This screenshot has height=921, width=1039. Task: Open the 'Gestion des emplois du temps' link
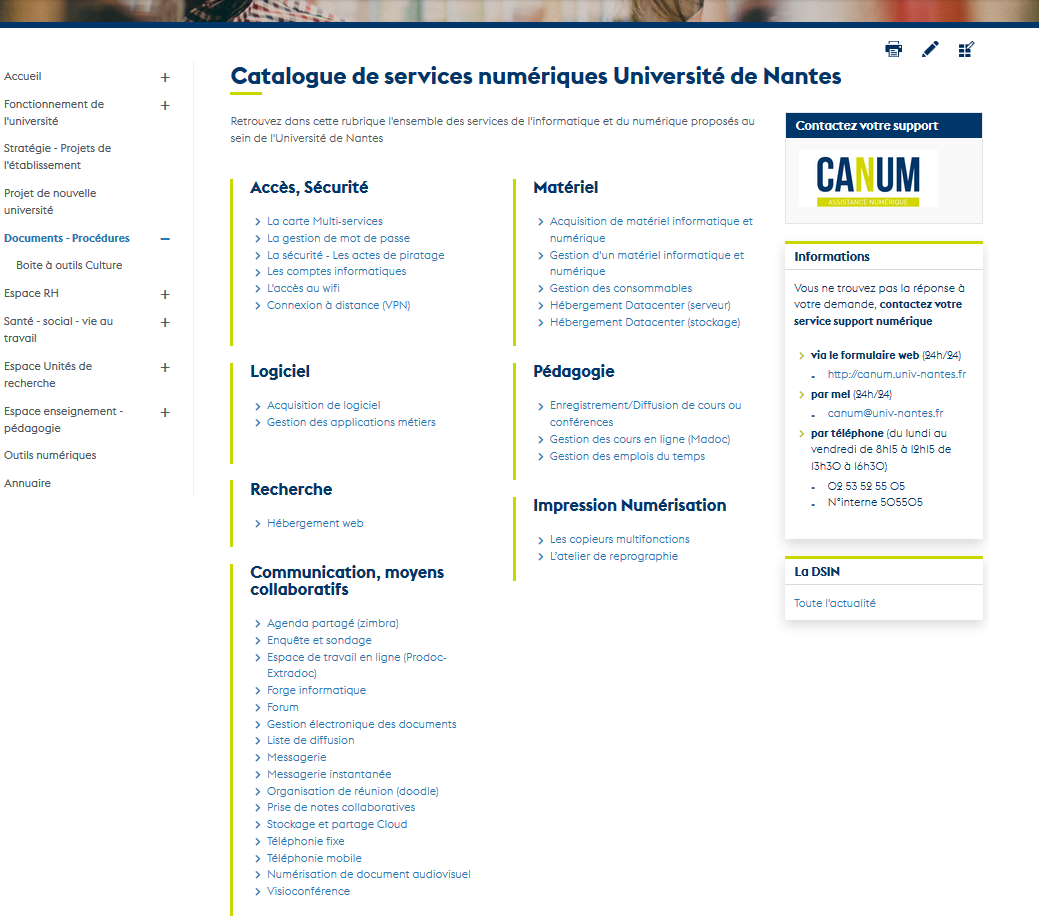click(x=628, y=455)
